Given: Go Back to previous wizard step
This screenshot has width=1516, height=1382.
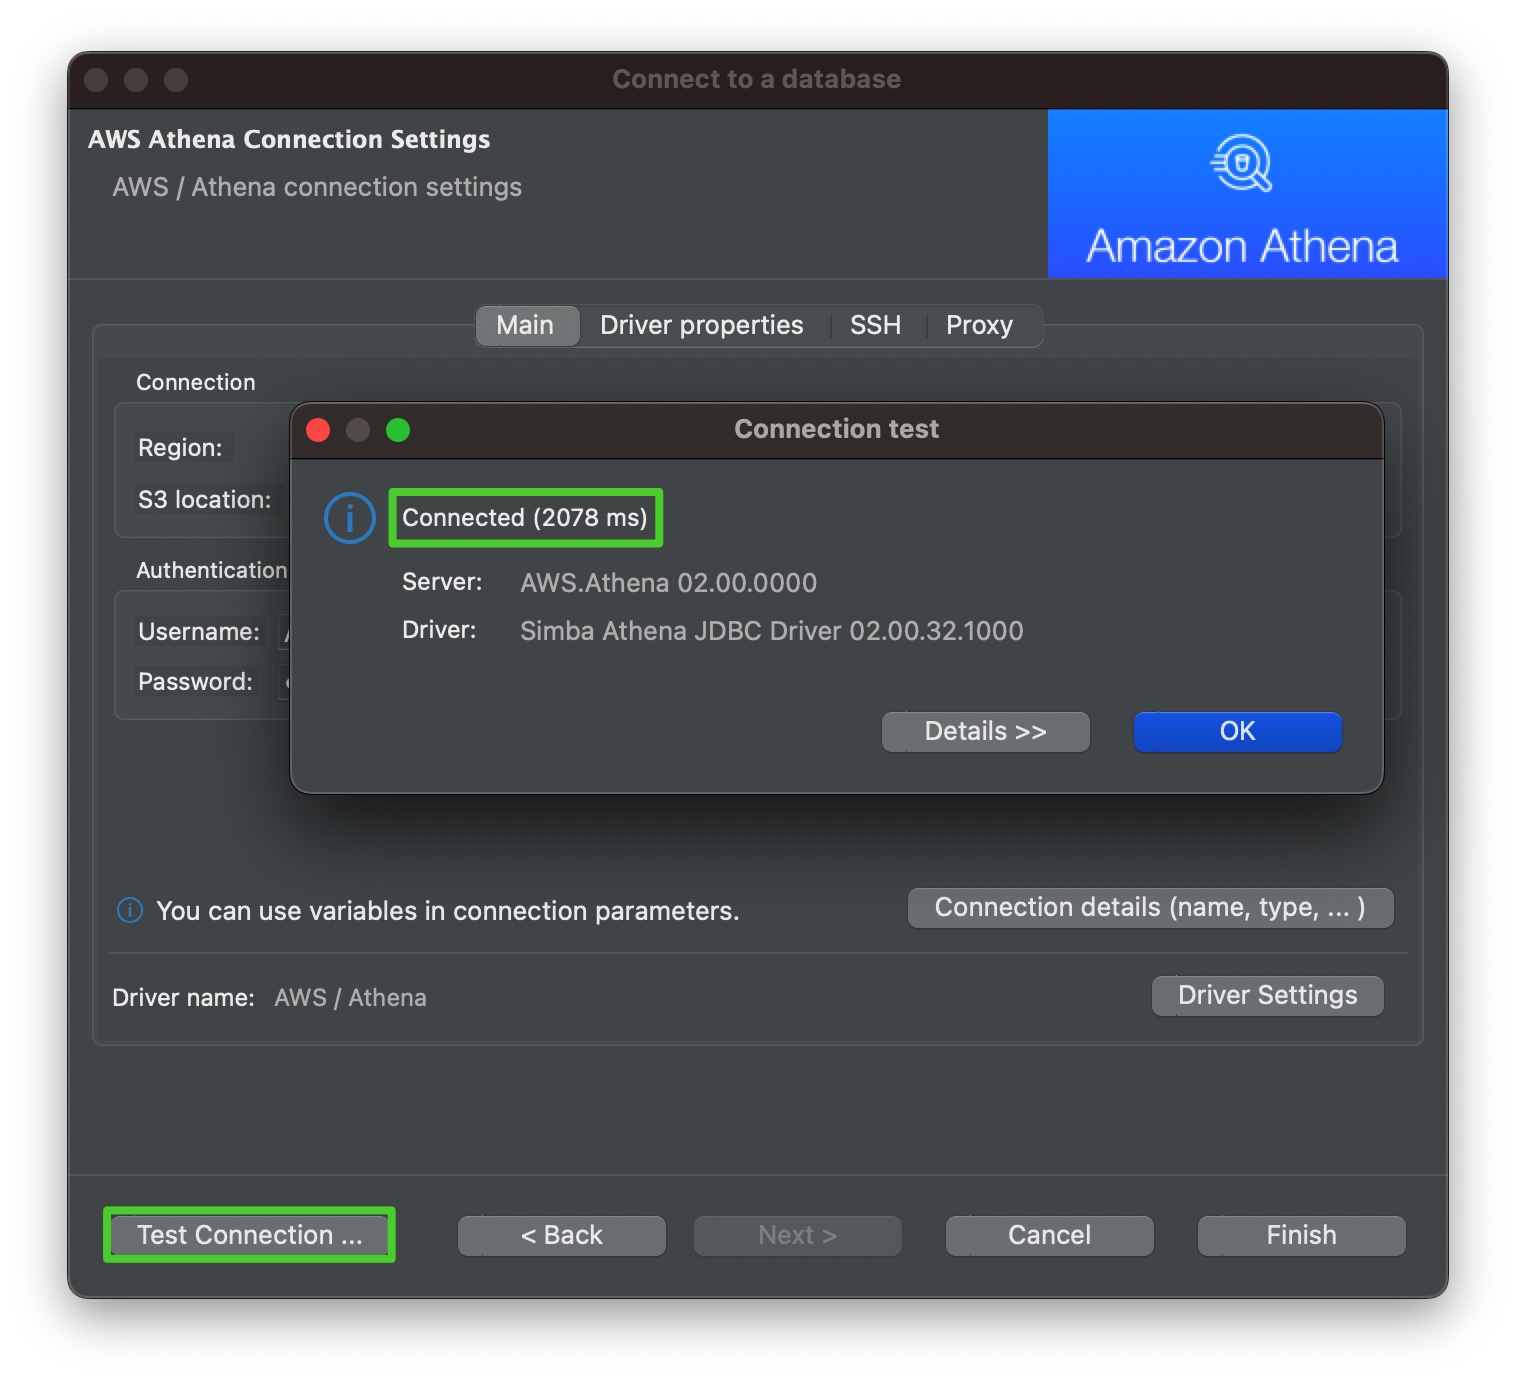Looking at the screenshot, I should 561,1235.
